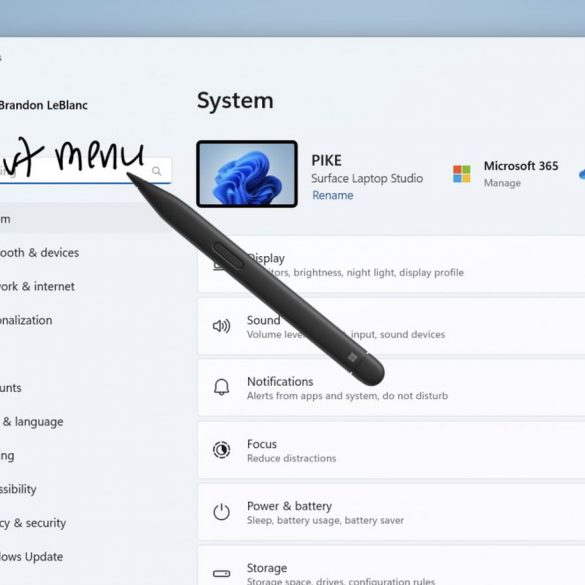This screenshot has width=585, height=585.
Task: Click the Notifications bell icon
Action: pos(221,387)
